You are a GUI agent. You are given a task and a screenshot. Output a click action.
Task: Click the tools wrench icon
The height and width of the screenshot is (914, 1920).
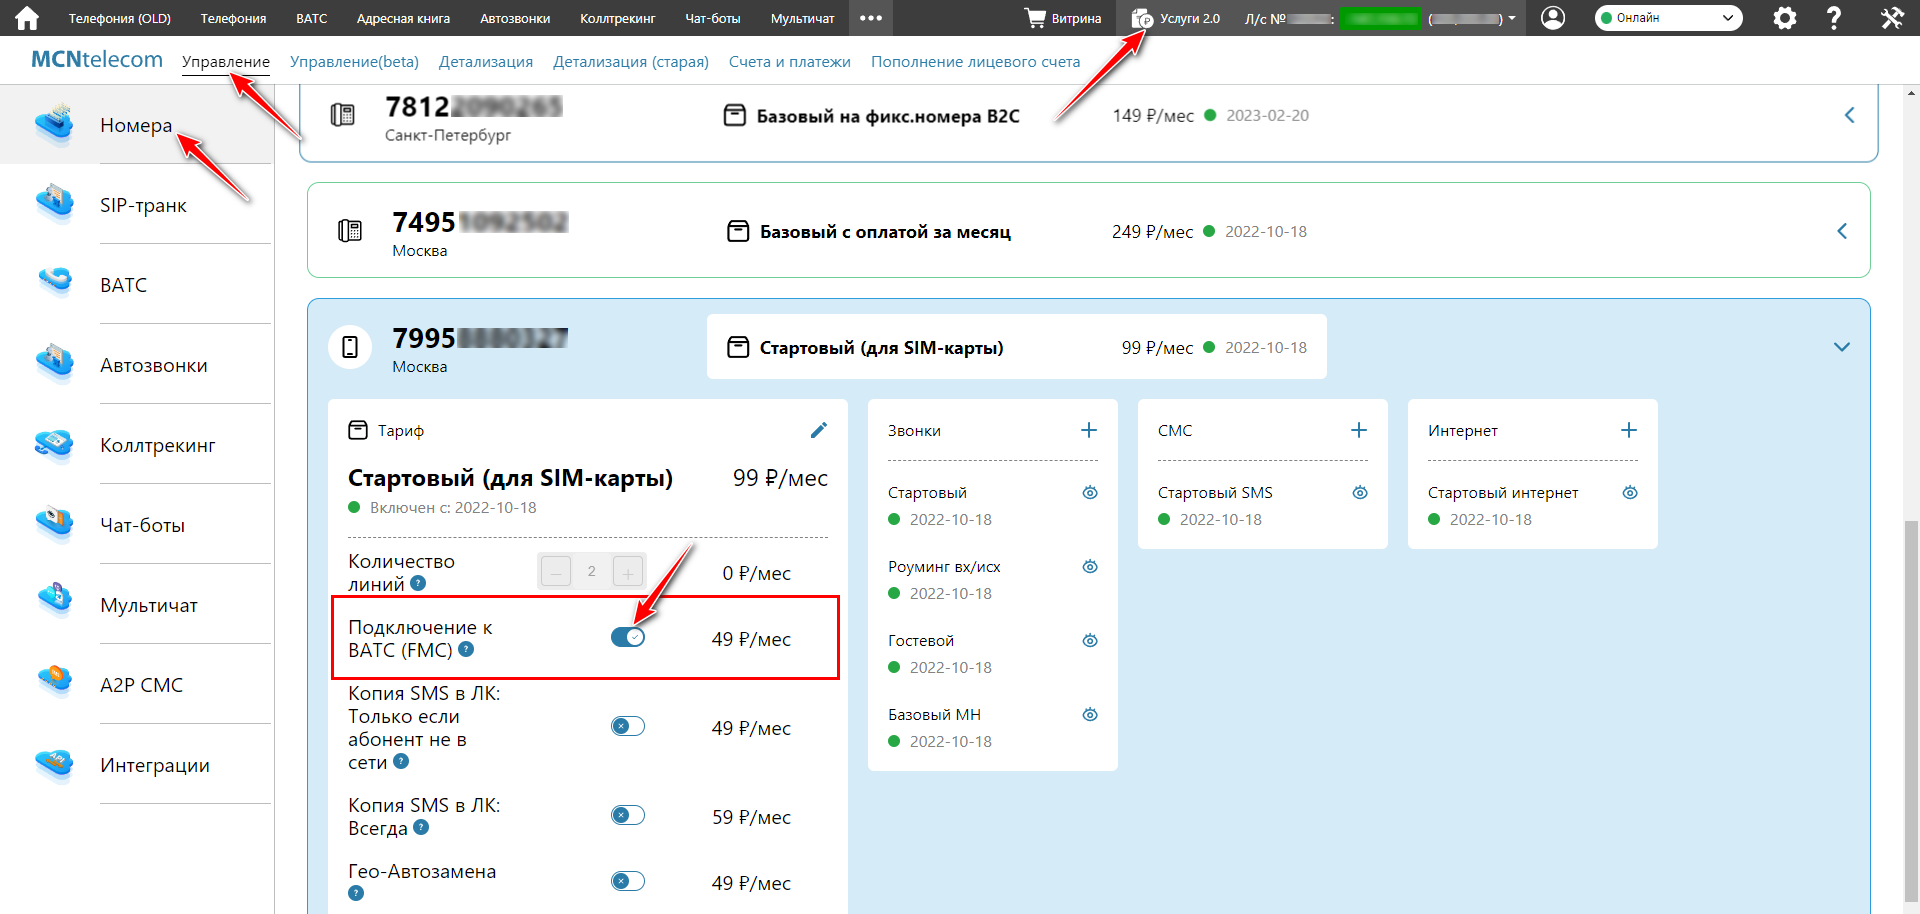pos(1891,18)
